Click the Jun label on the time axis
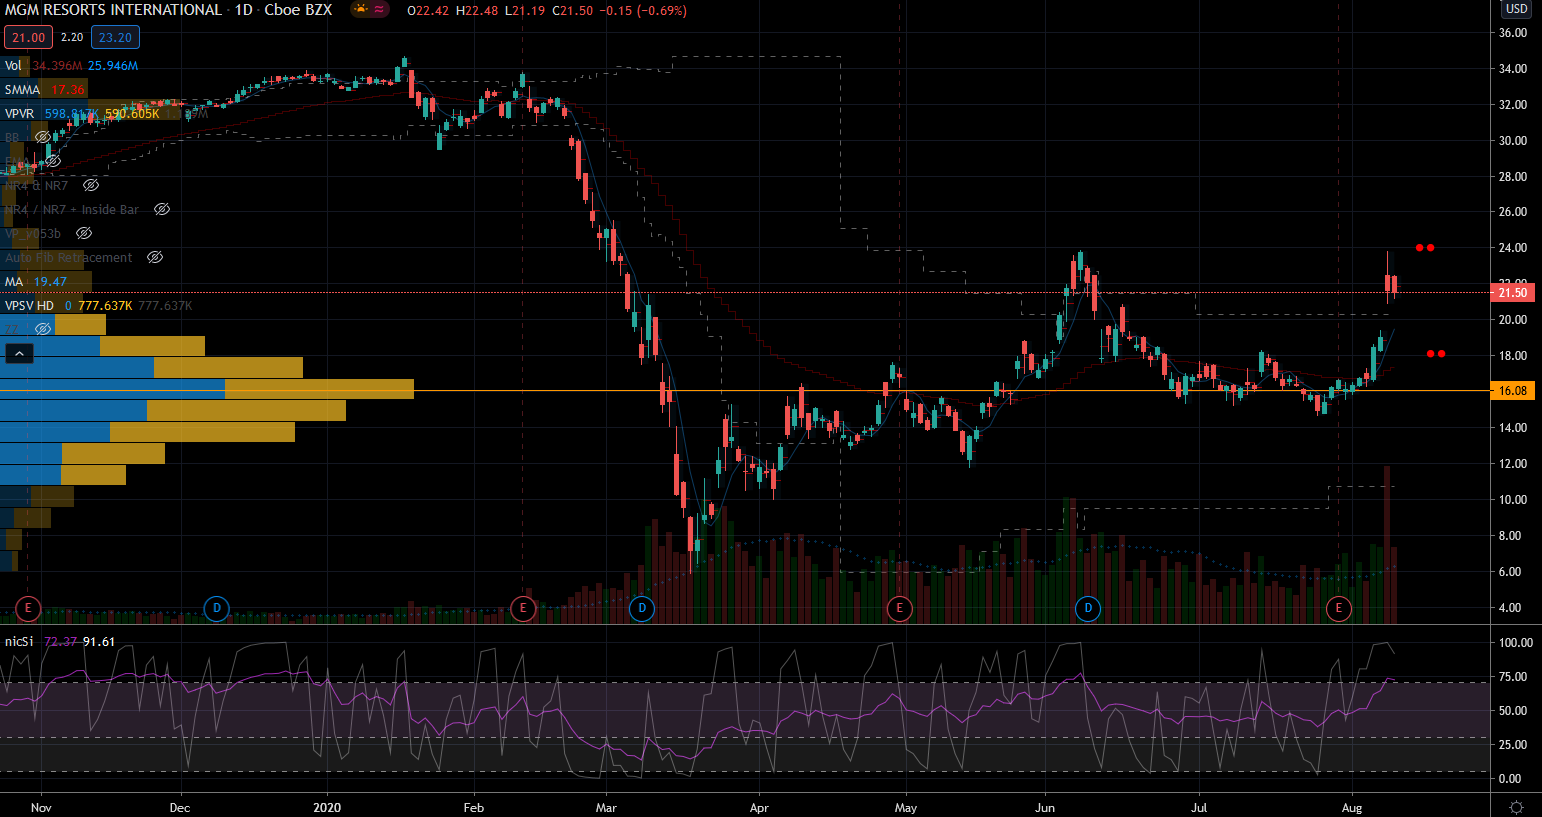This screenshot has height=817, width=1542. (1045, 807)
